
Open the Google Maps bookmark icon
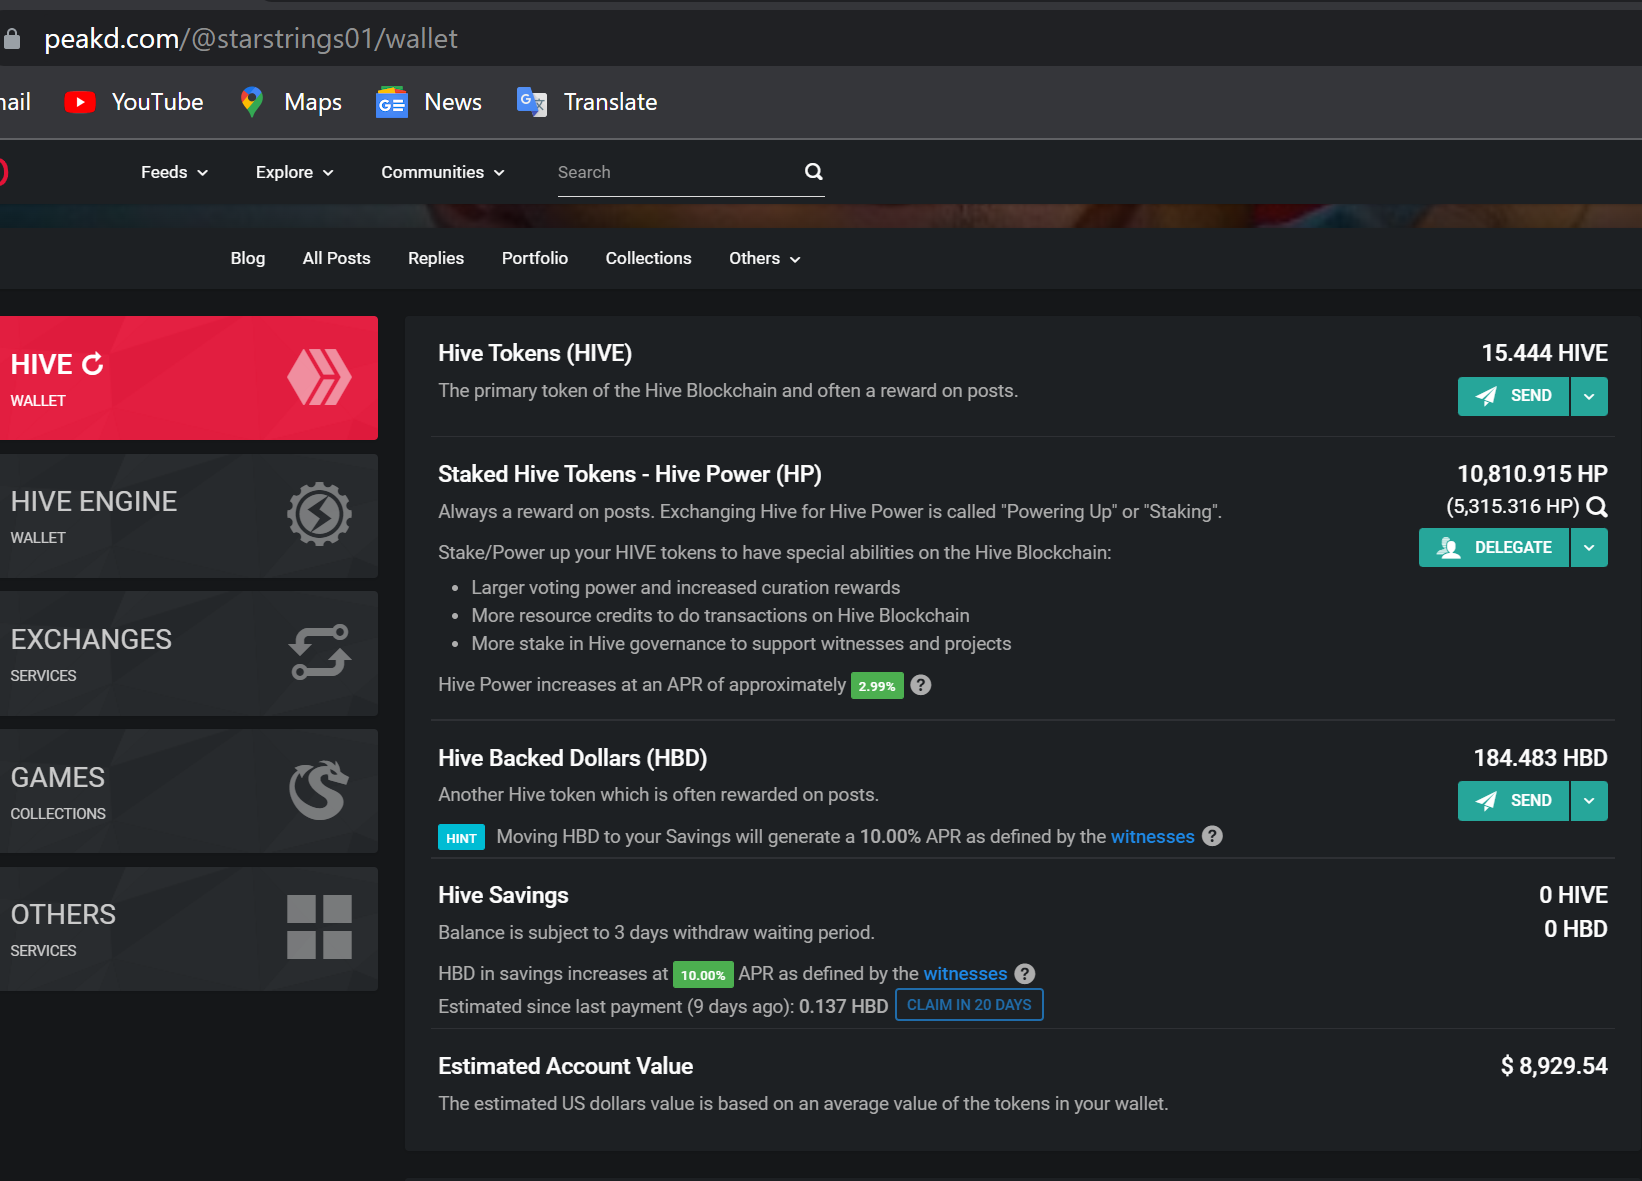point(252,102)
